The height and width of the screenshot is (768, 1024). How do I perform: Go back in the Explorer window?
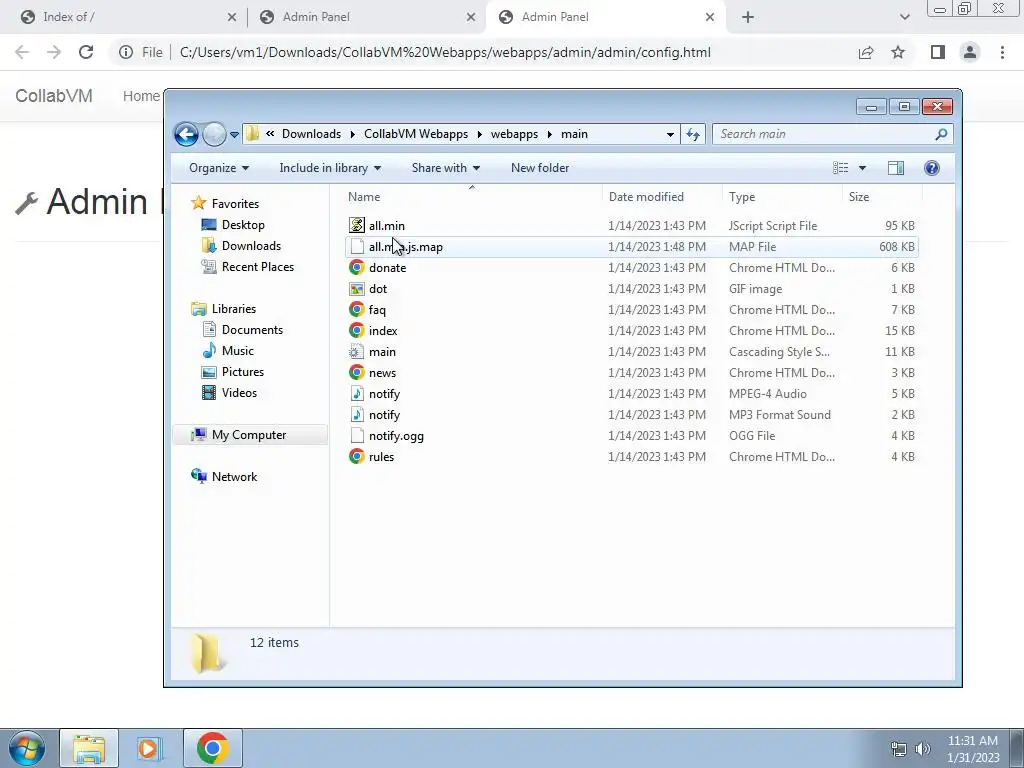186,135
